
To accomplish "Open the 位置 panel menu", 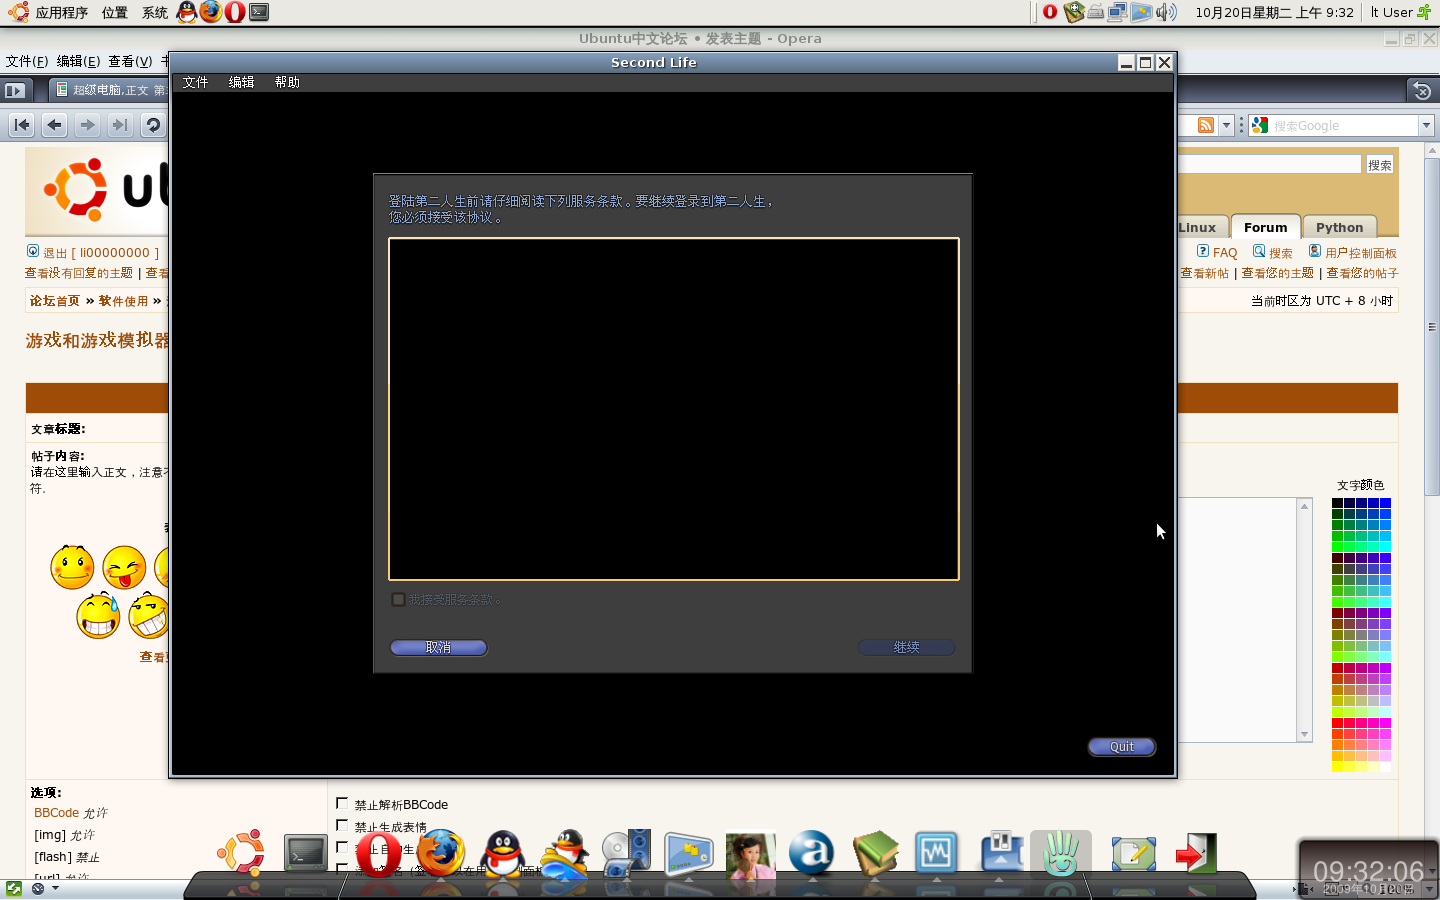I will tap(115, 12).
